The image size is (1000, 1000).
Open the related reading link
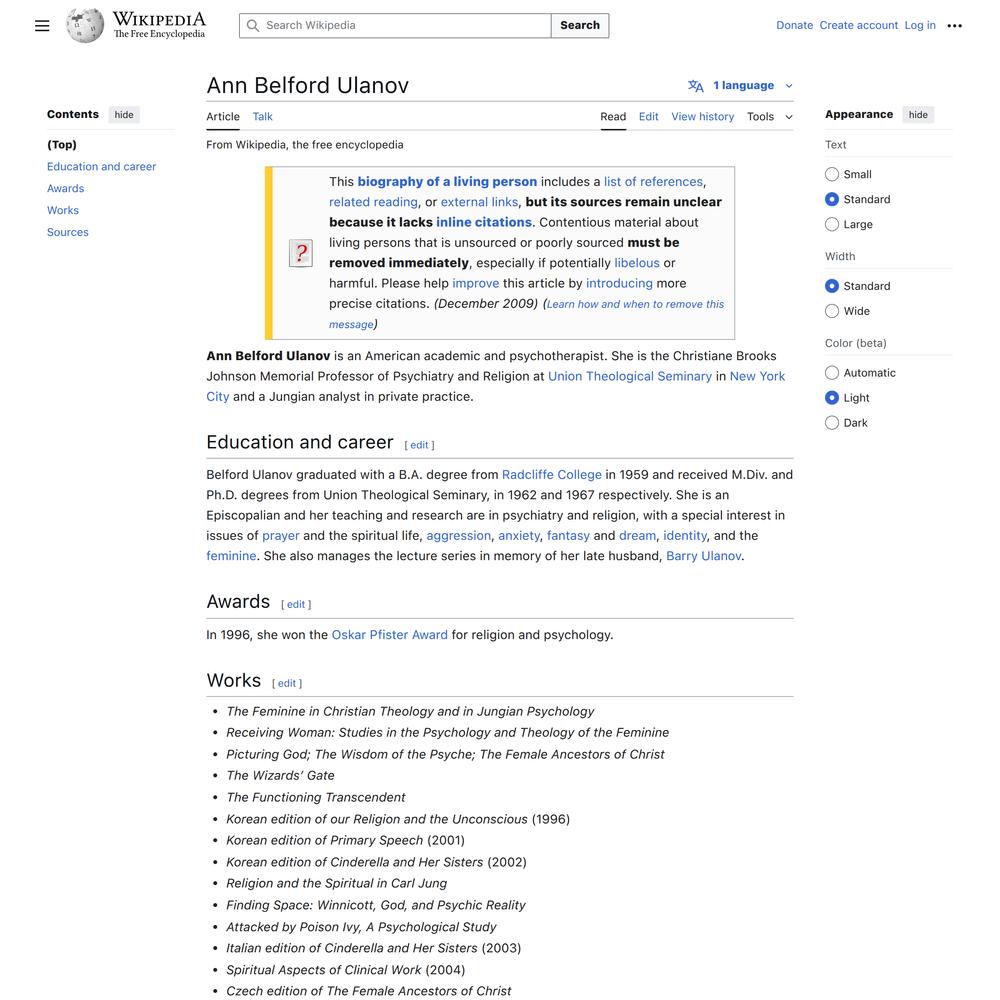coord(373,202)
